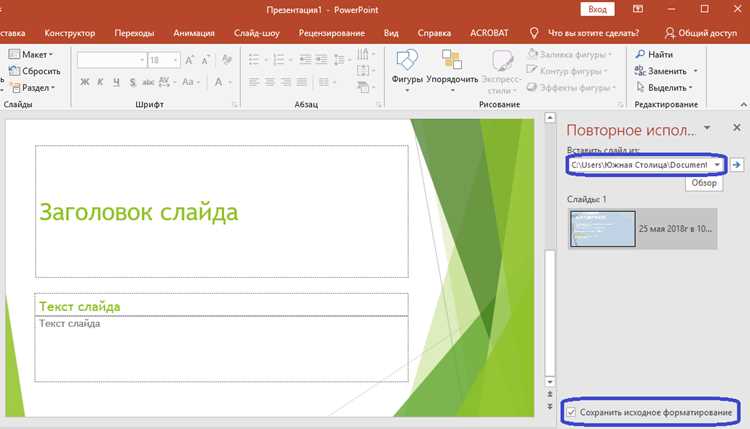Click the green Текст слайда placeholder

pyautogui.click(x=221, y=306)
